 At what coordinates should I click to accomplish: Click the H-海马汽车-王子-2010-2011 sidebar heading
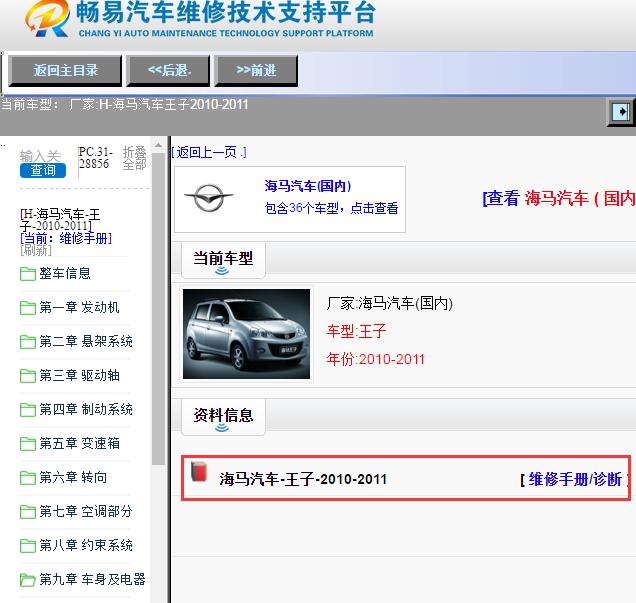(x=60, y=220)
